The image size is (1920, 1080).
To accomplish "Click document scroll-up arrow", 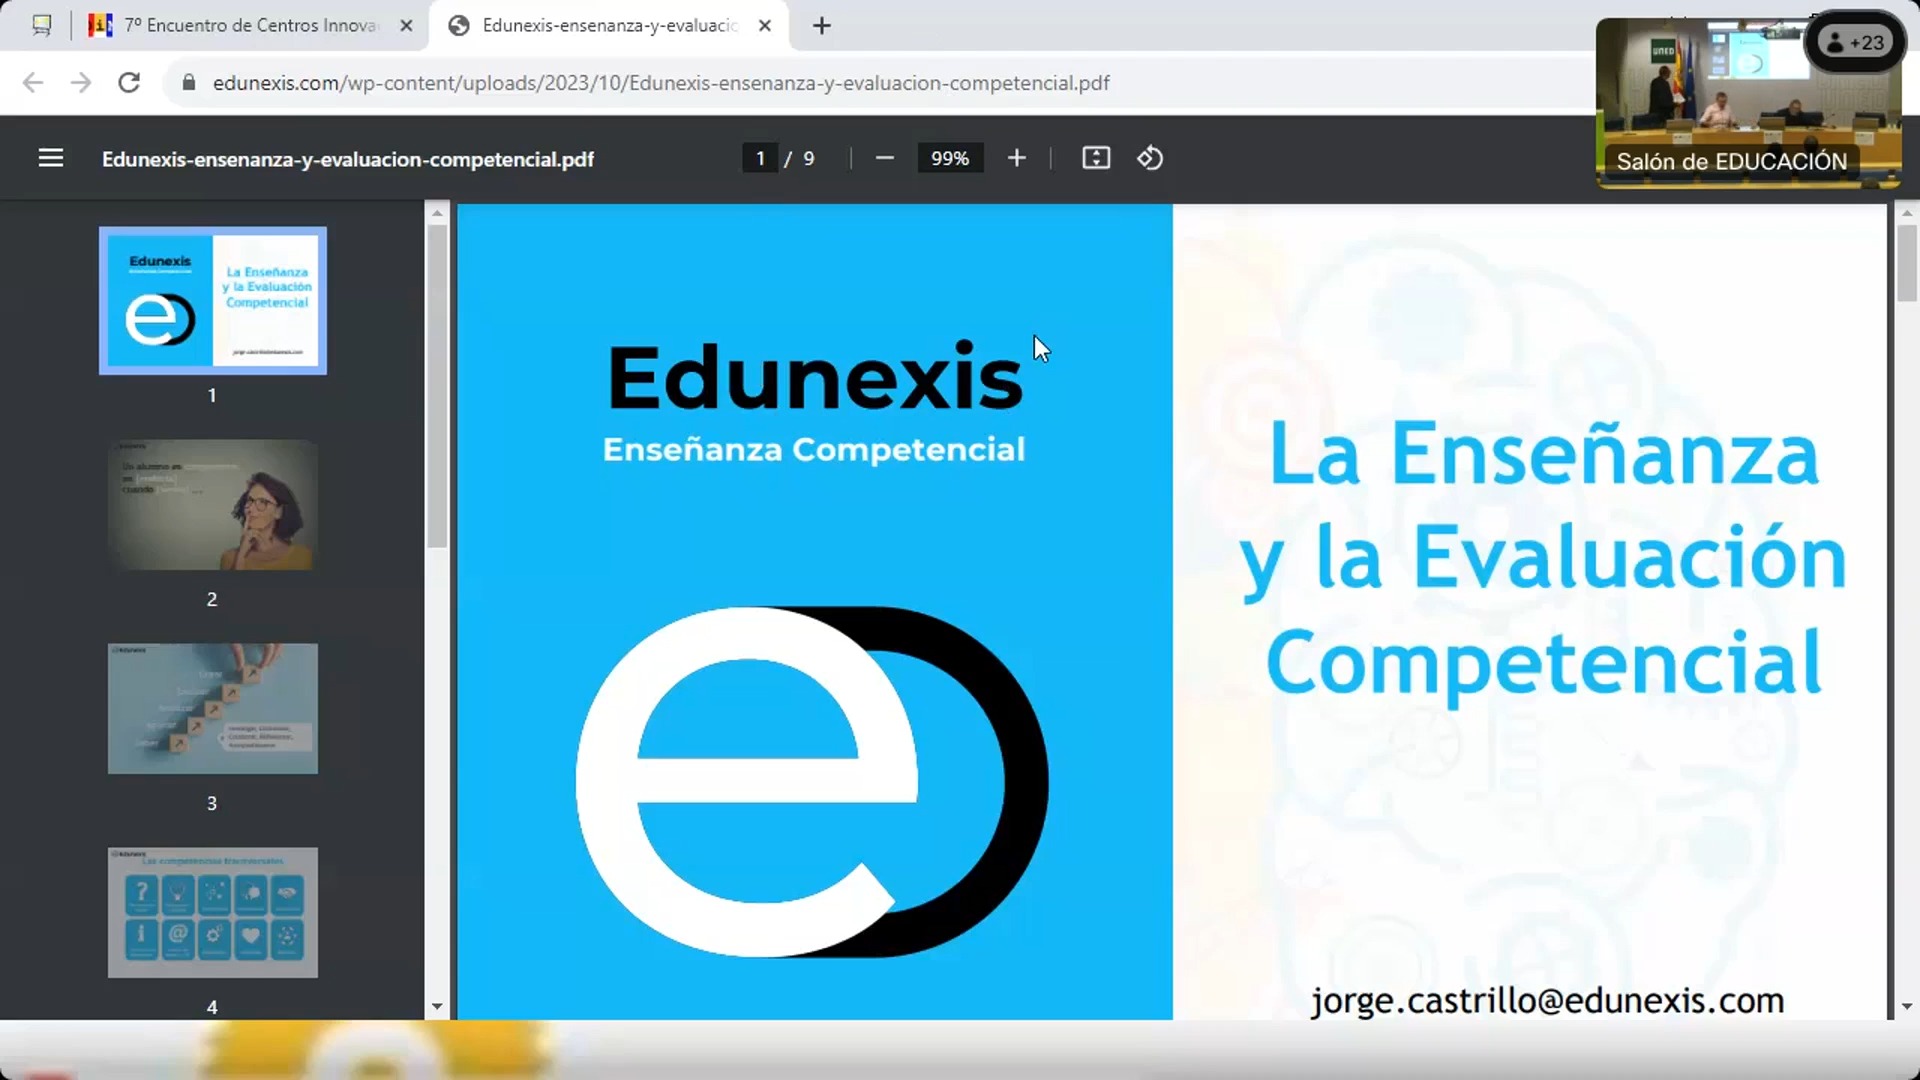I will click(1906, 213).
